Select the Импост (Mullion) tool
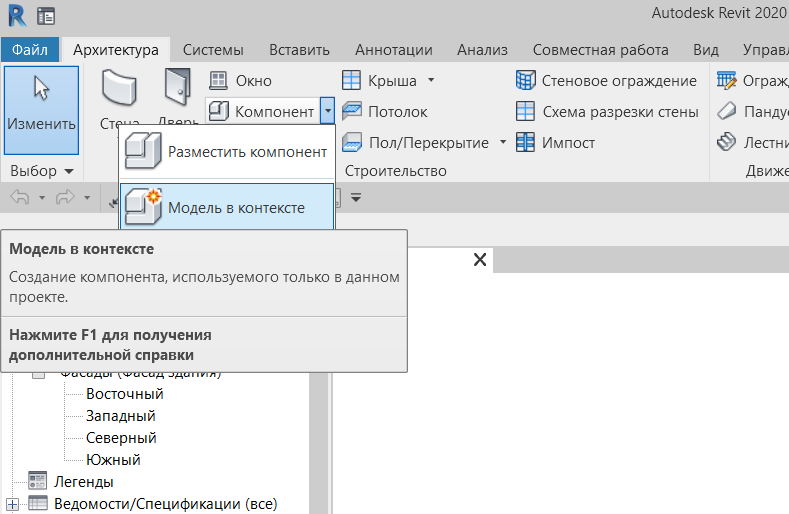789x514 pixels. click(x=555, y=143)
